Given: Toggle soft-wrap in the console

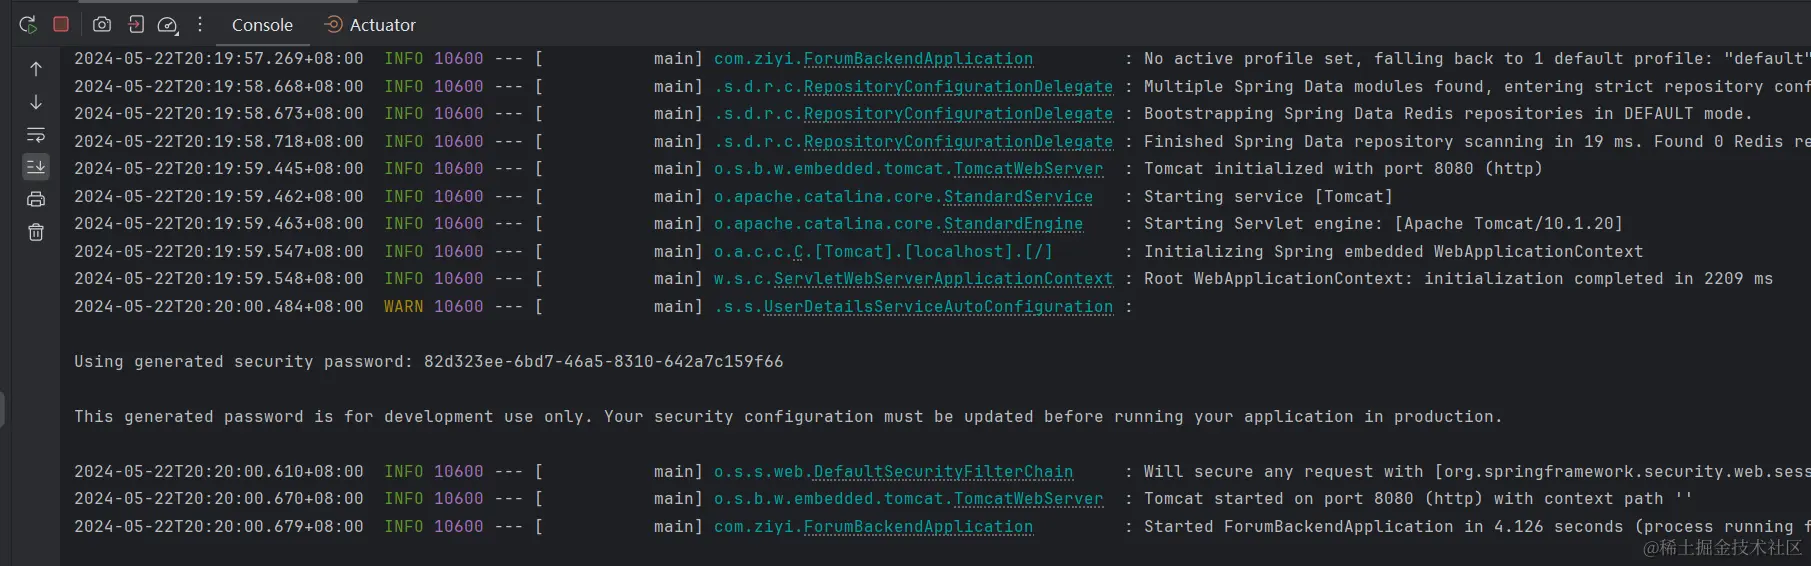Looking at the screenshot, I should click(x=36, y=134).
